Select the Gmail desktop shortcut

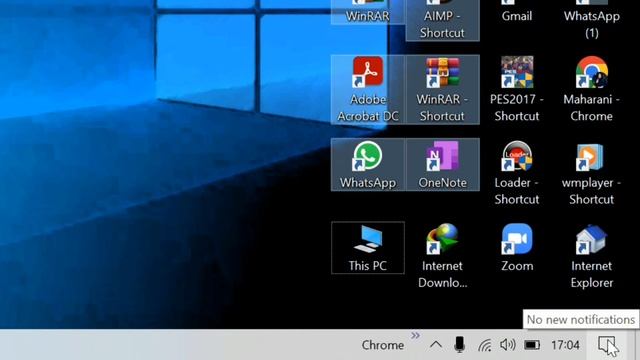pos(517,11)
